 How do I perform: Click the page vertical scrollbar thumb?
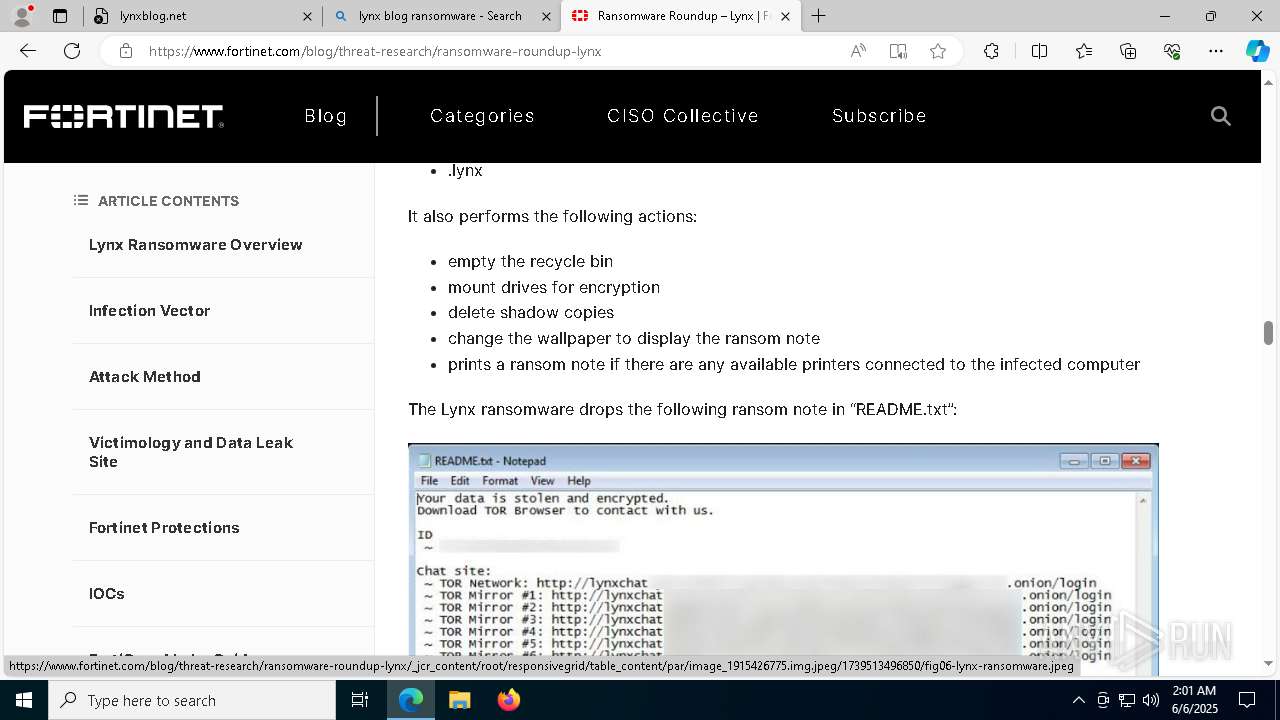coord(1268,333)
